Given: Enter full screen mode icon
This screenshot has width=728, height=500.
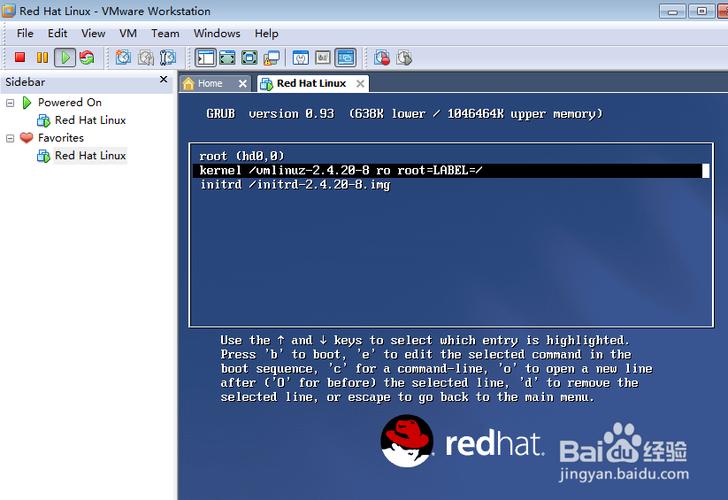Looking at the screenshot, I should click(x=249, y=58).
